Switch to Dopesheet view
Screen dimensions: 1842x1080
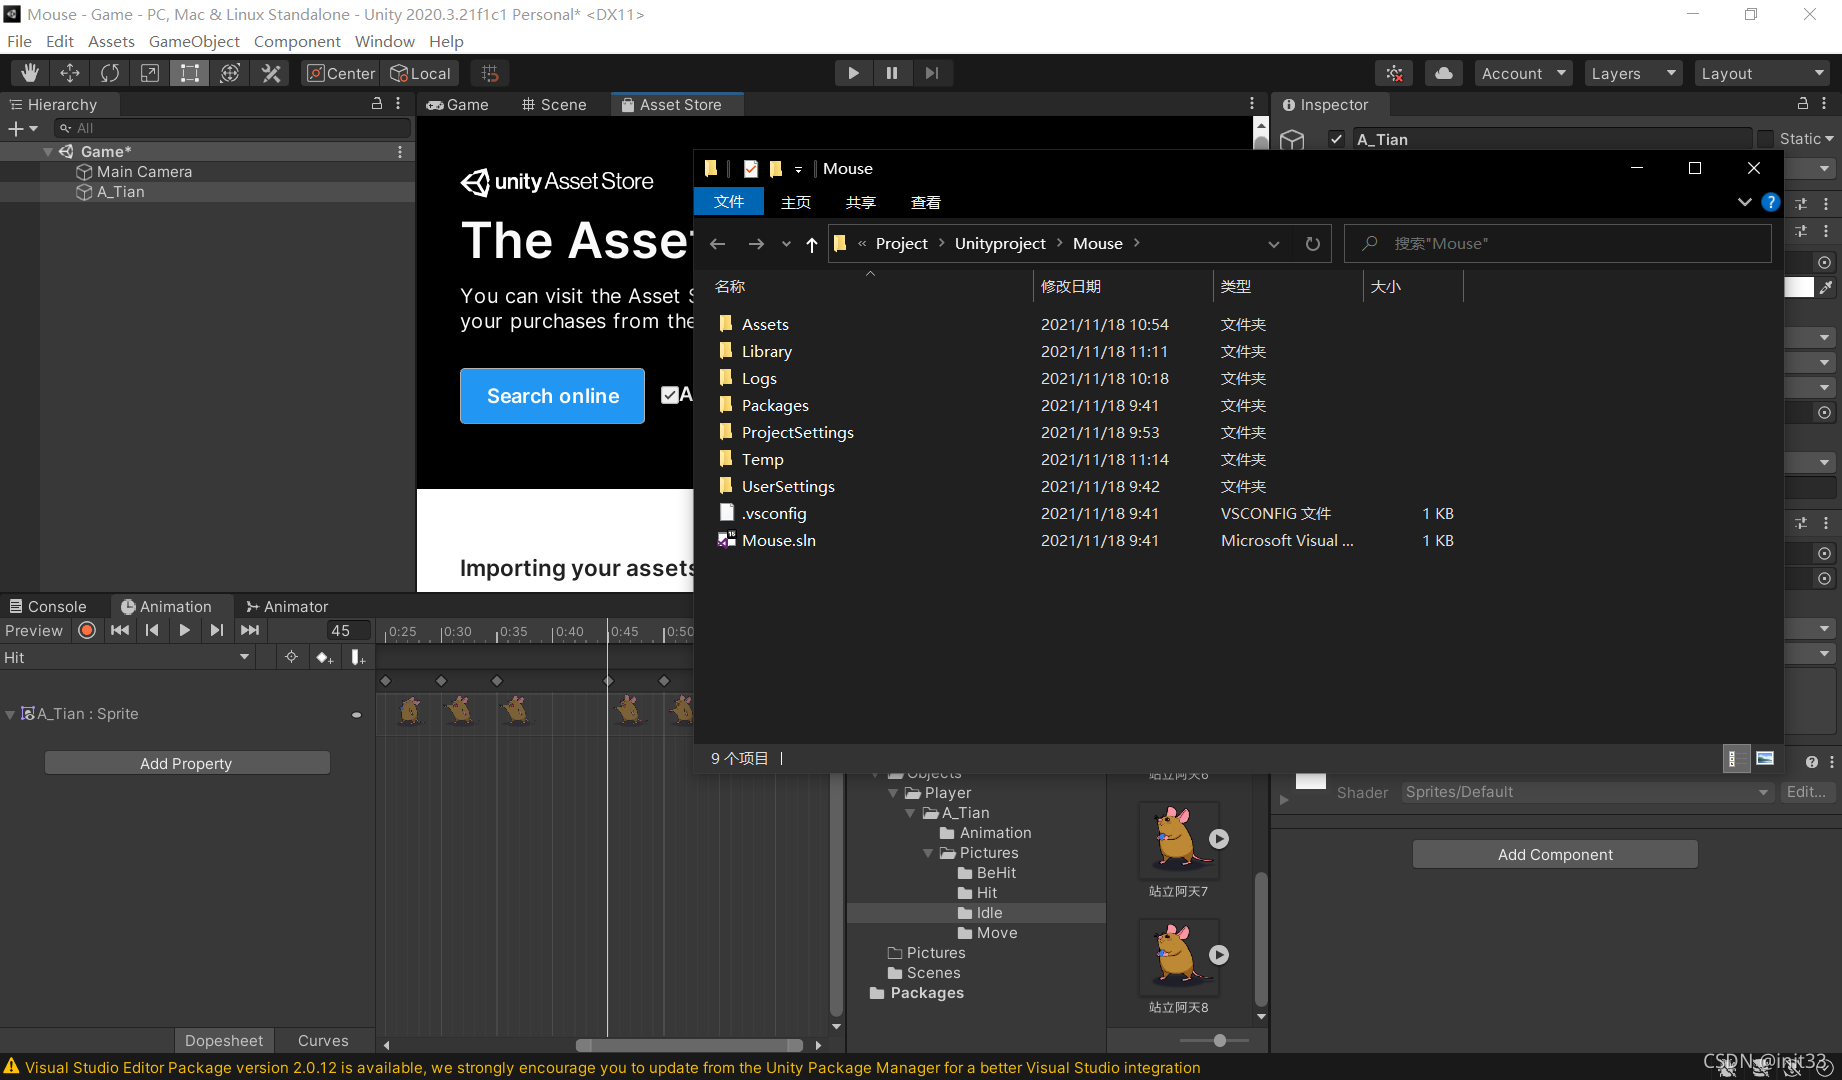click(x=224, y=1040)
